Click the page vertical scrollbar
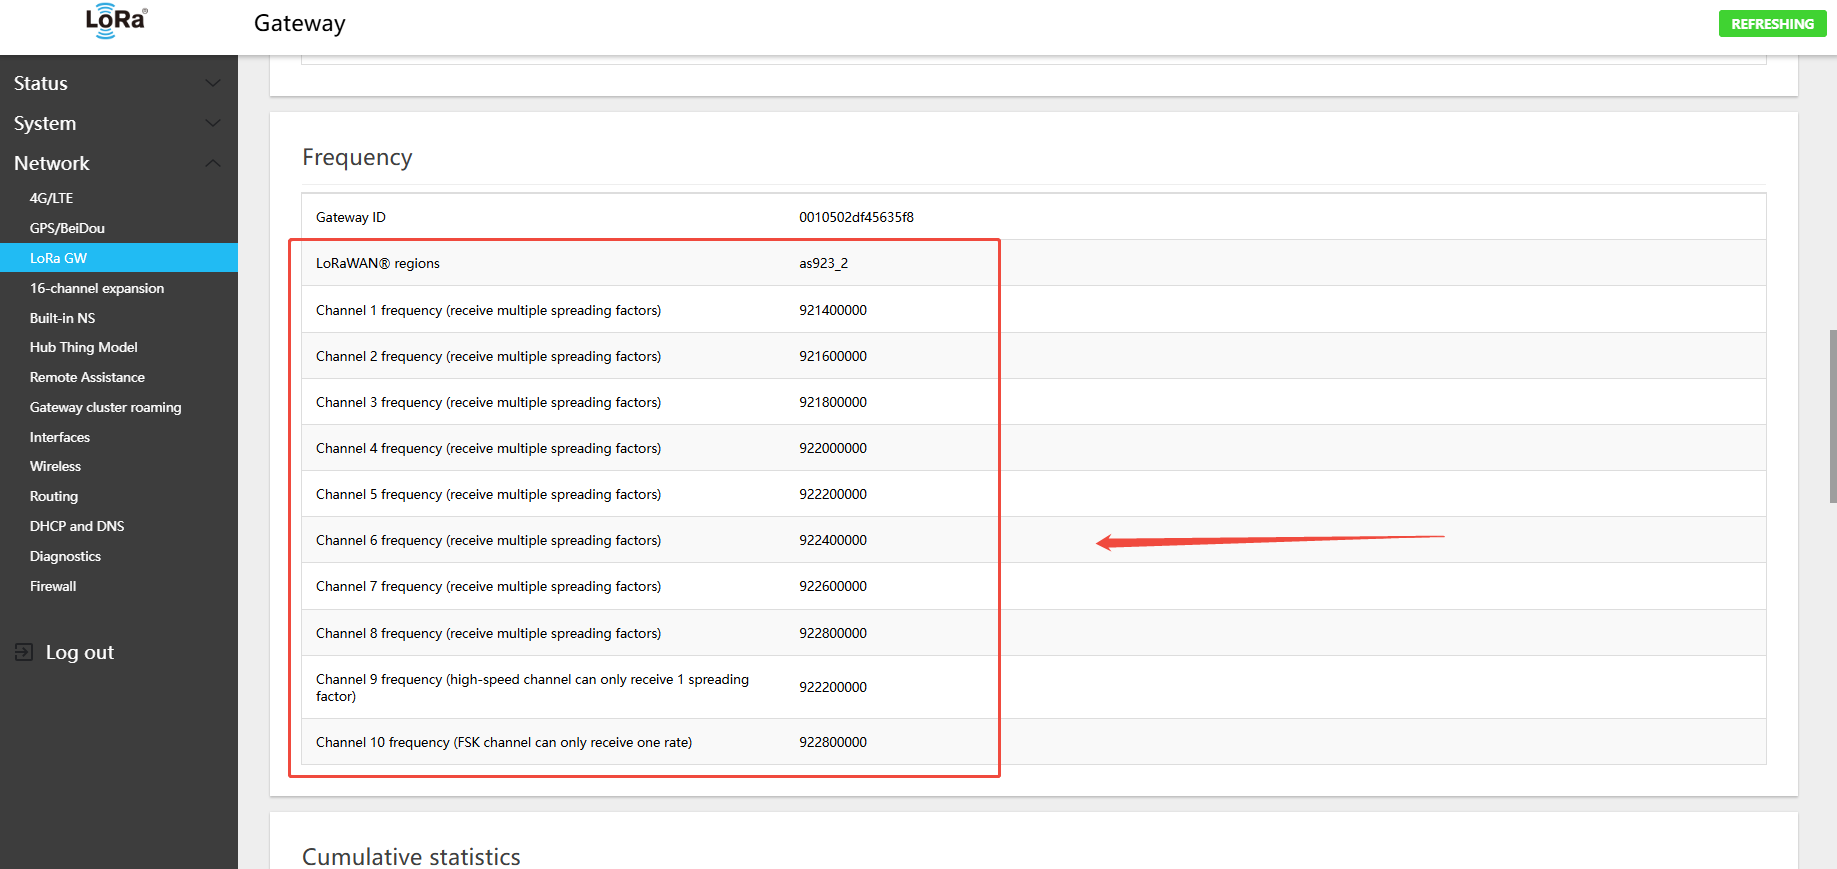 click(1832, 415)
